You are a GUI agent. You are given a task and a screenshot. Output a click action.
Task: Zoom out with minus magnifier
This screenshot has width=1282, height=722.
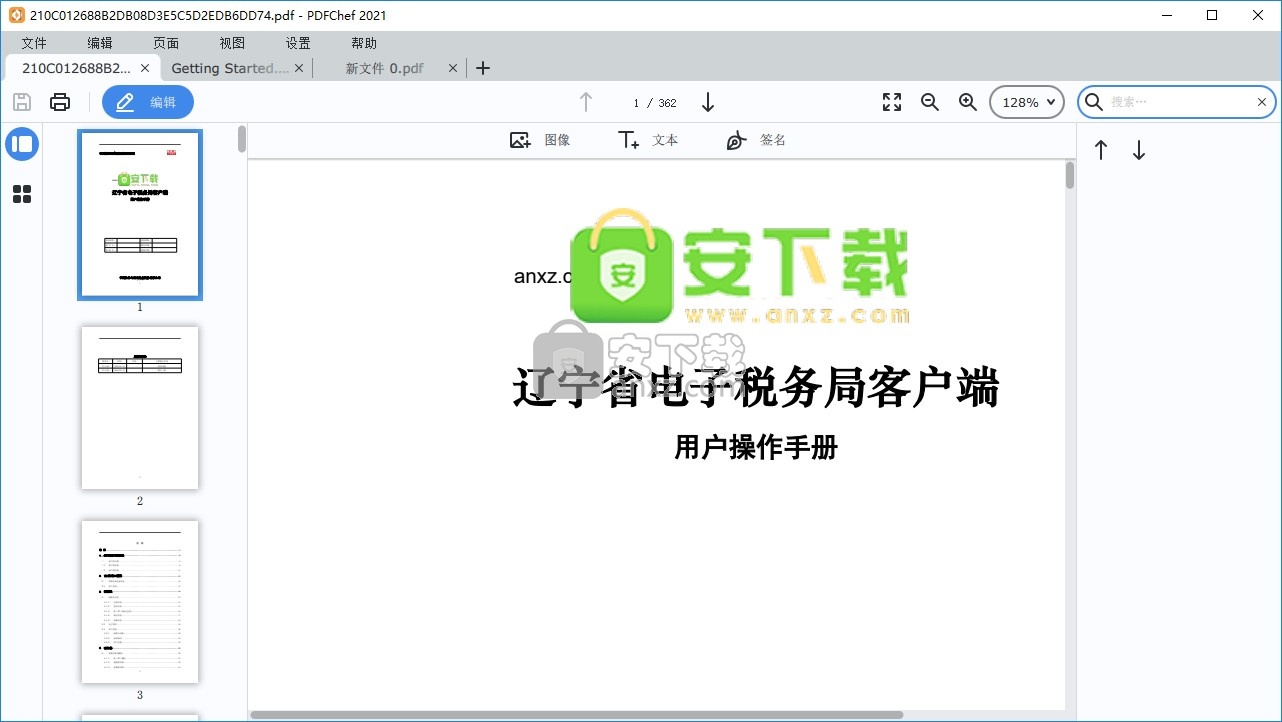[930, 102]
